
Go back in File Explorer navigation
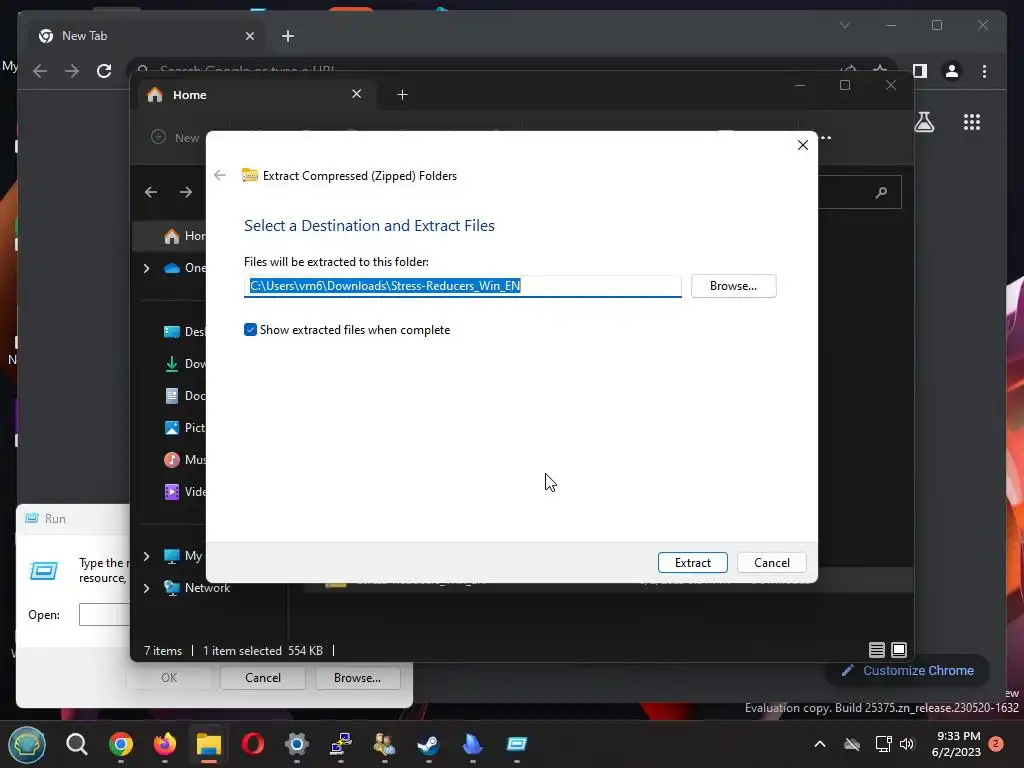click(151, 192)
